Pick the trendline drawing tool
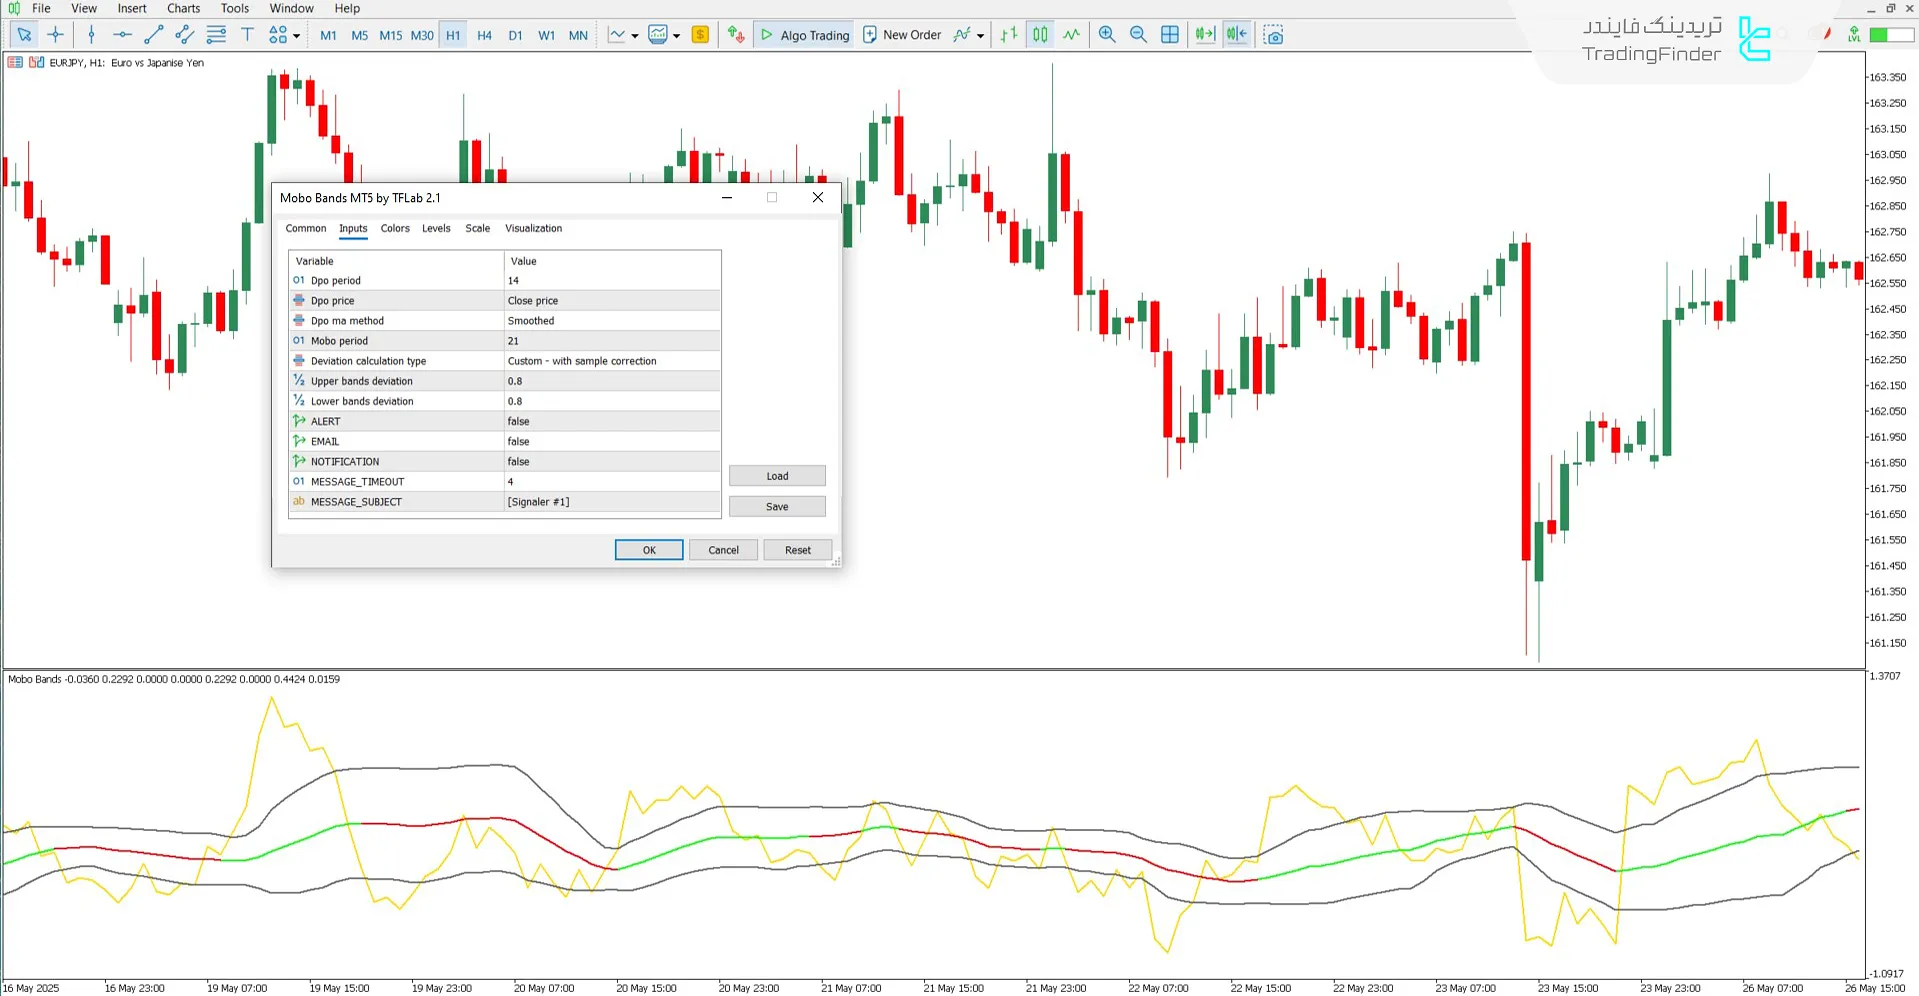Image resolution: width=1919 pixels, height=996 pixels. (153, 35)
